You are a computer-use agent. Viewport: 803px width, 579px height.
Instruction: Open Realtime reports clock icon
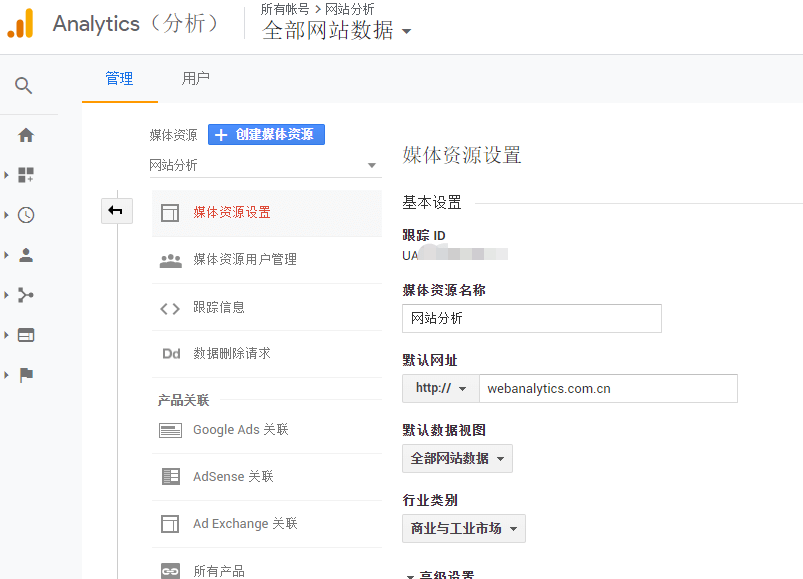tap(26, 215)
